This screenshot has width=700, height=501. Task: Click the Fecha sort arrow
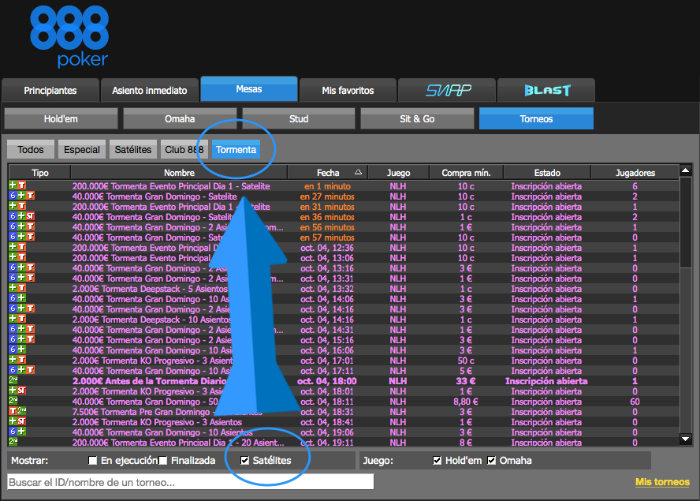tap(358, 172)
